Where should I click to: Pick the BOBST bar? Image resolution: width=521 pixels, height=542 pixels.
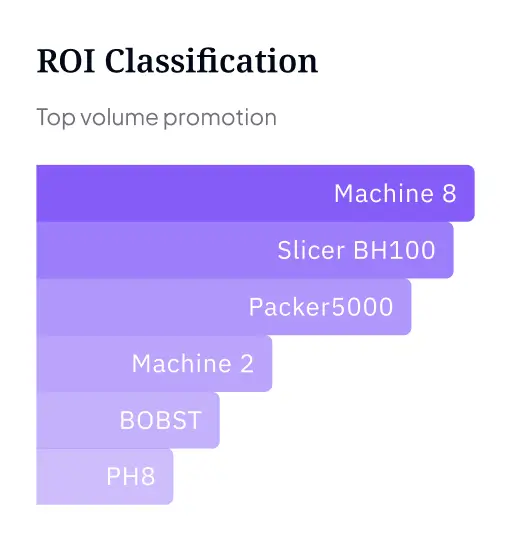[x=128, y=420]
